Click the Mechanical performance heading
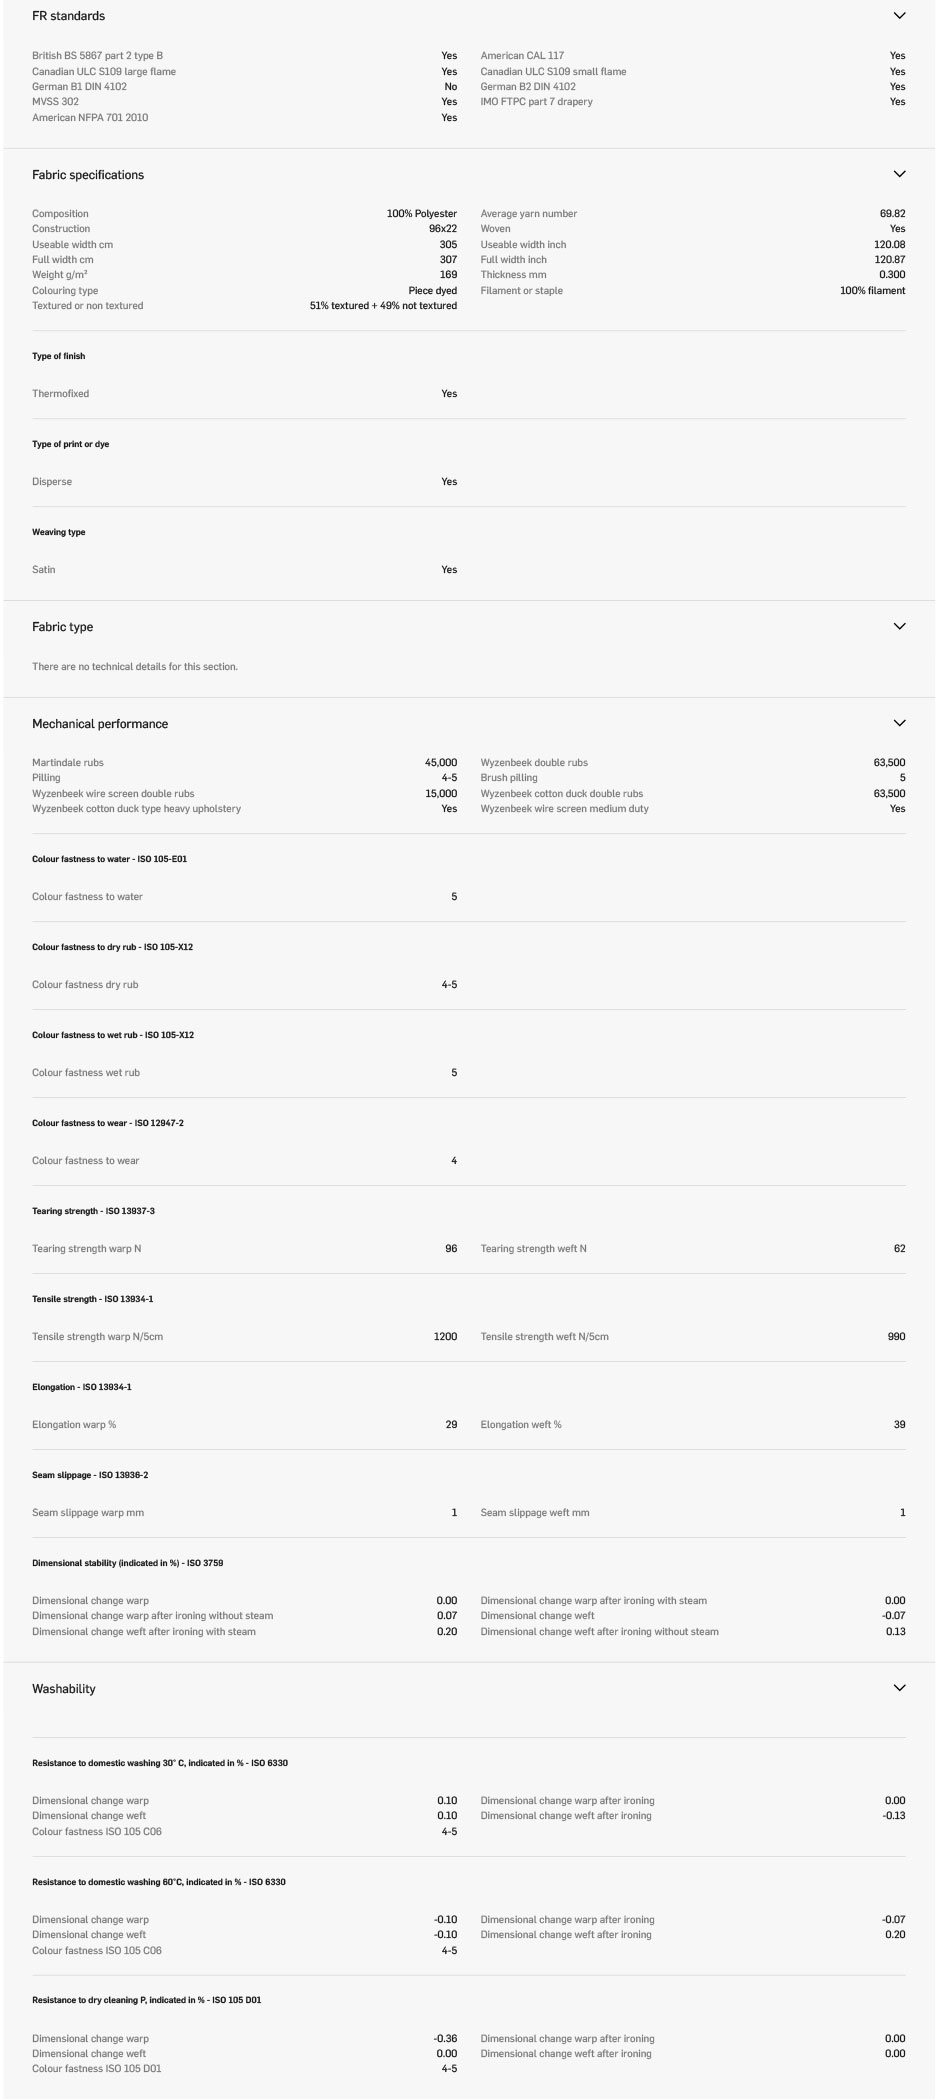Viewport: 950px width, 2099px height. 100,724
